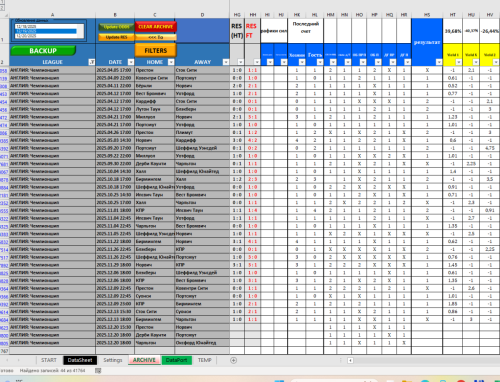This screenshot has width=500, height=382.
Task: Open the HOME column filter dropdown
Action: (x=171, y=62)
